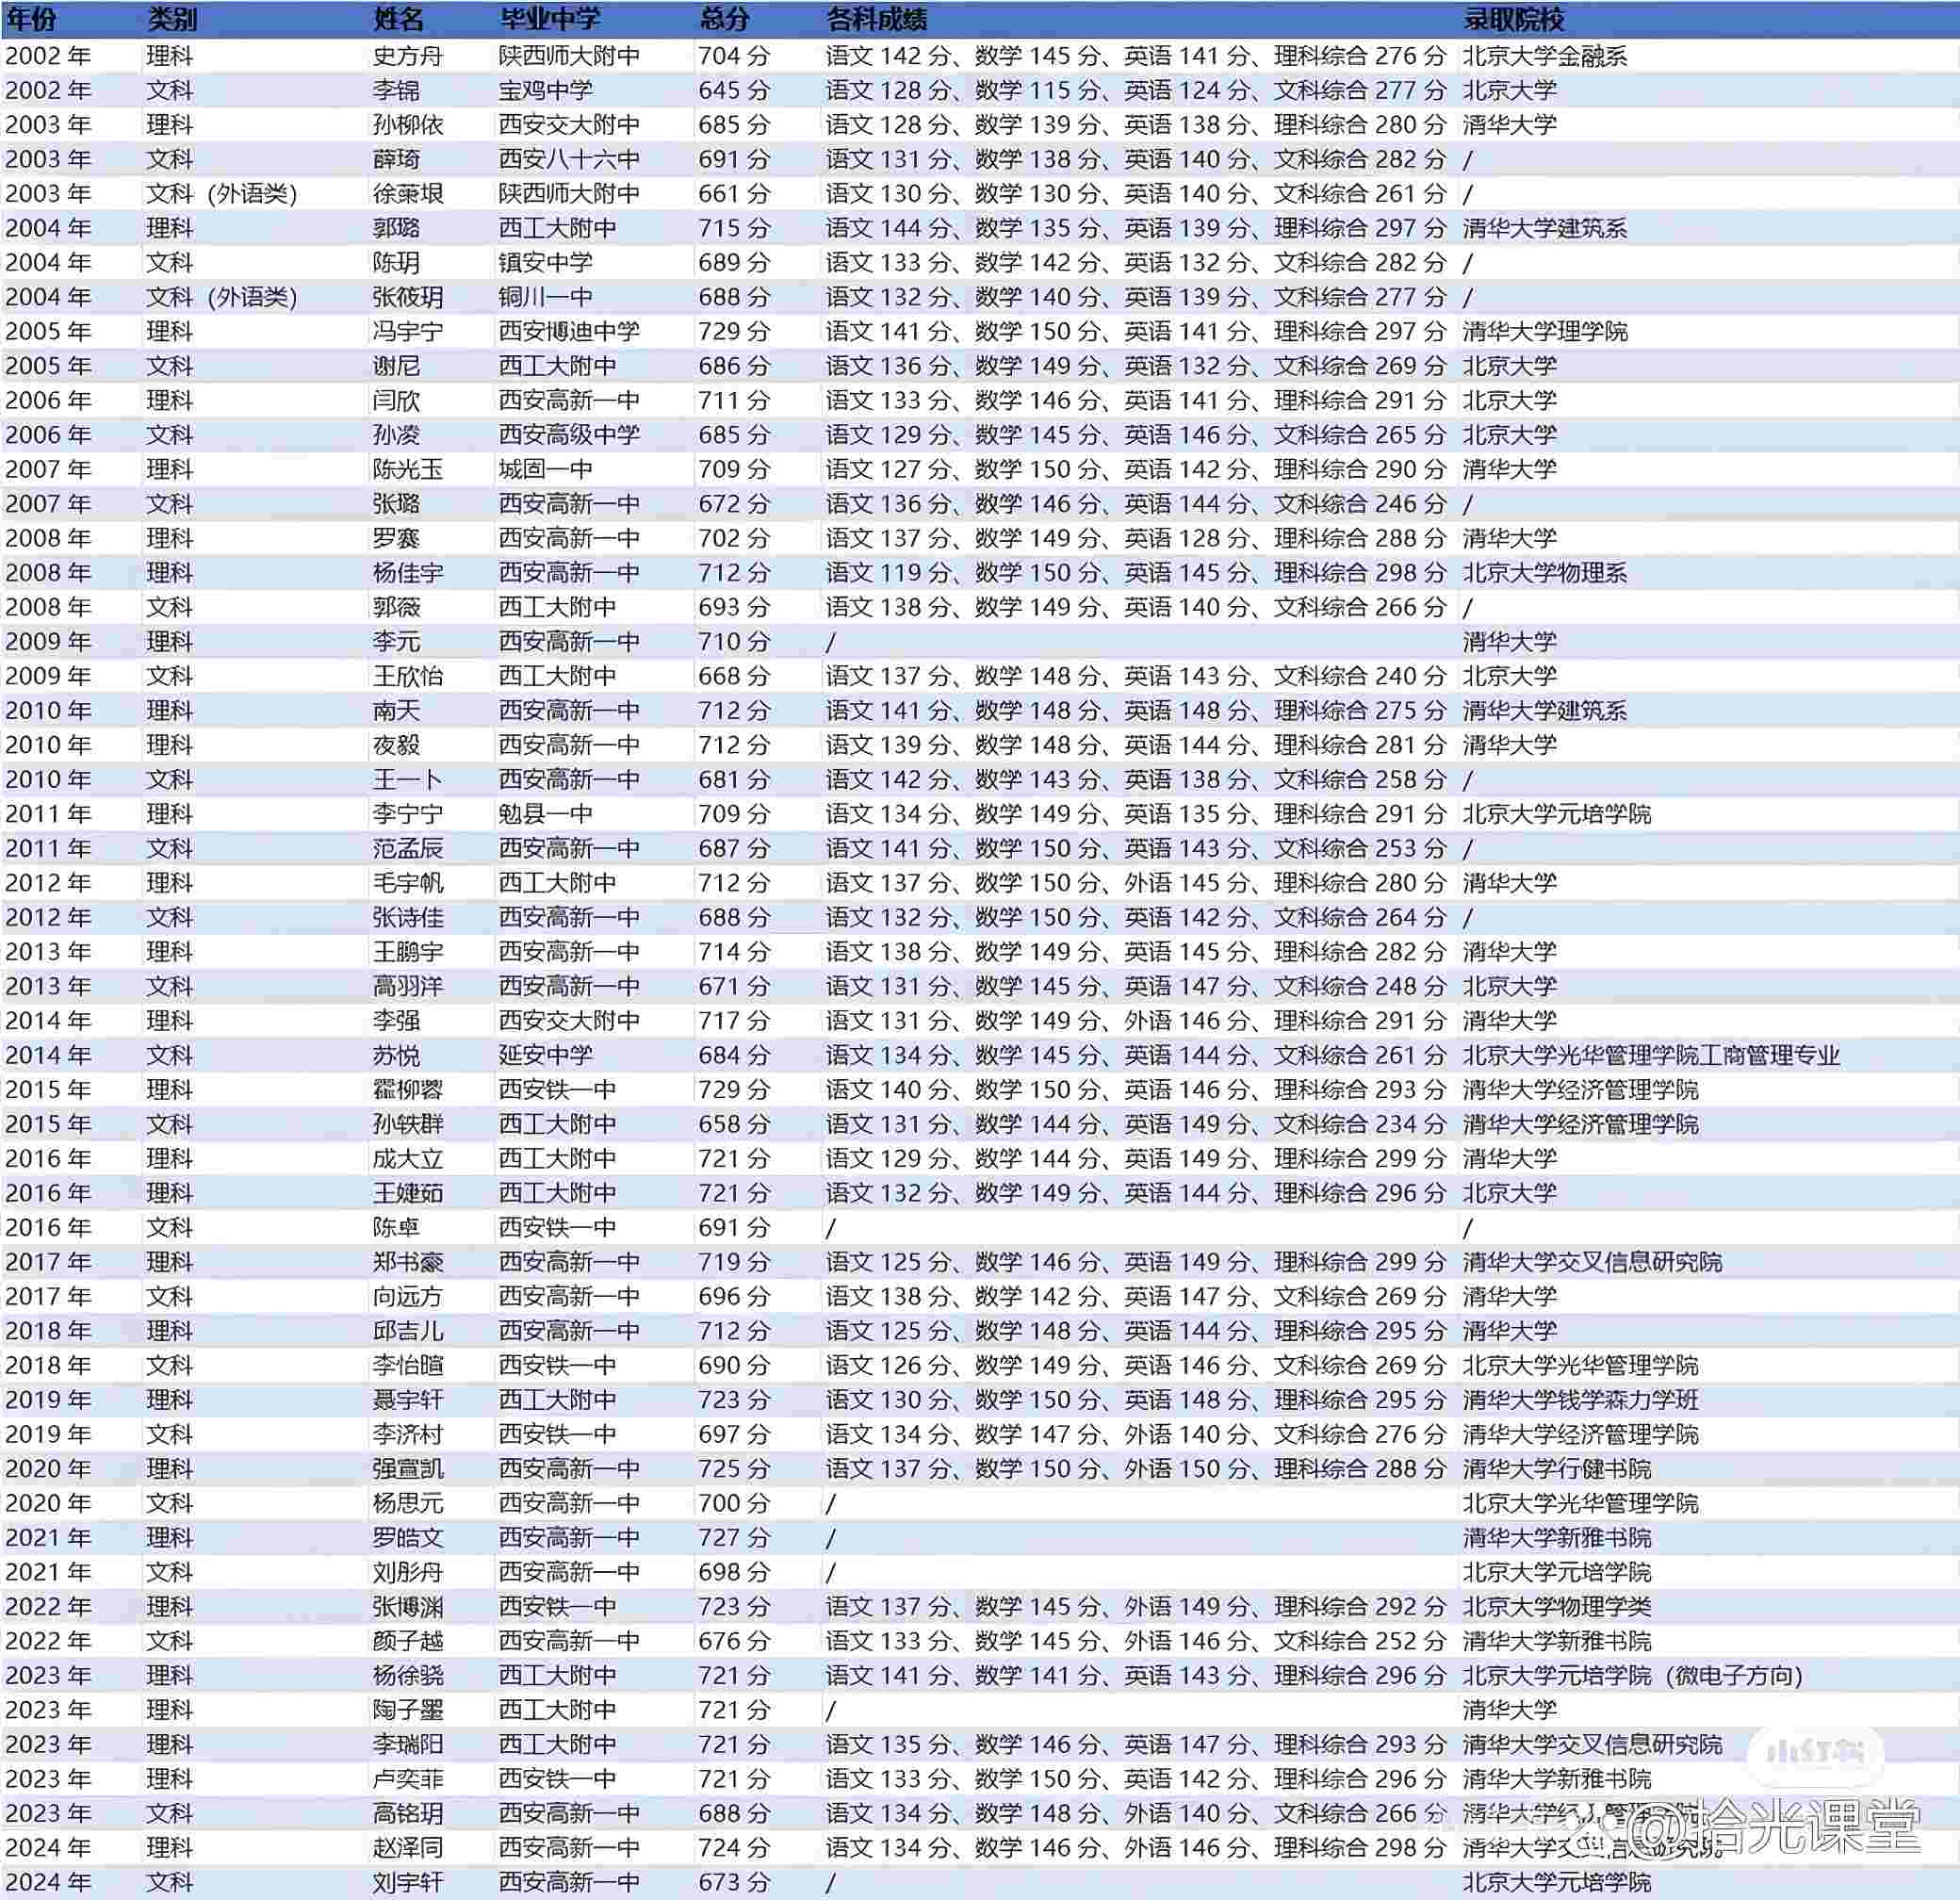Image resolution: width=1960 pixels, height=1900 pixels.
Task: Select the score cell 717 分
Action: (x=734, y=1021)
